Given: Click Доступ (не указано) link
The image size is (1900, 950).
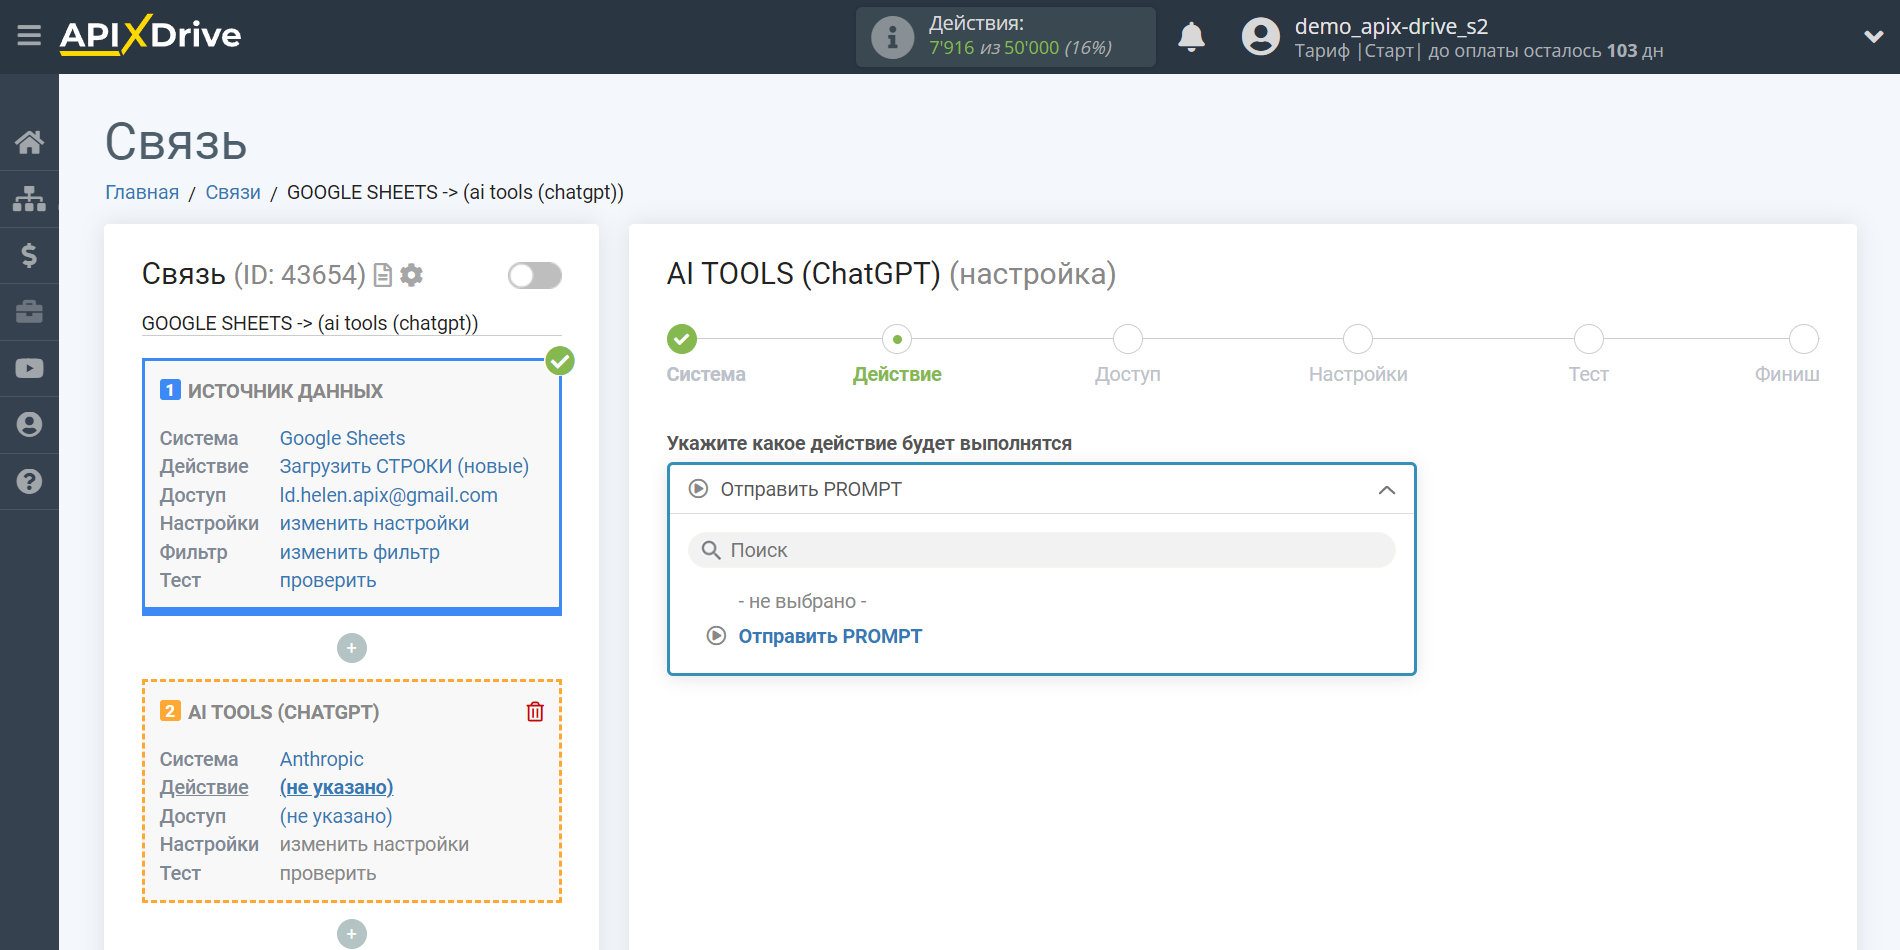Looking at the screenshot, I should (x=336, y=816).
